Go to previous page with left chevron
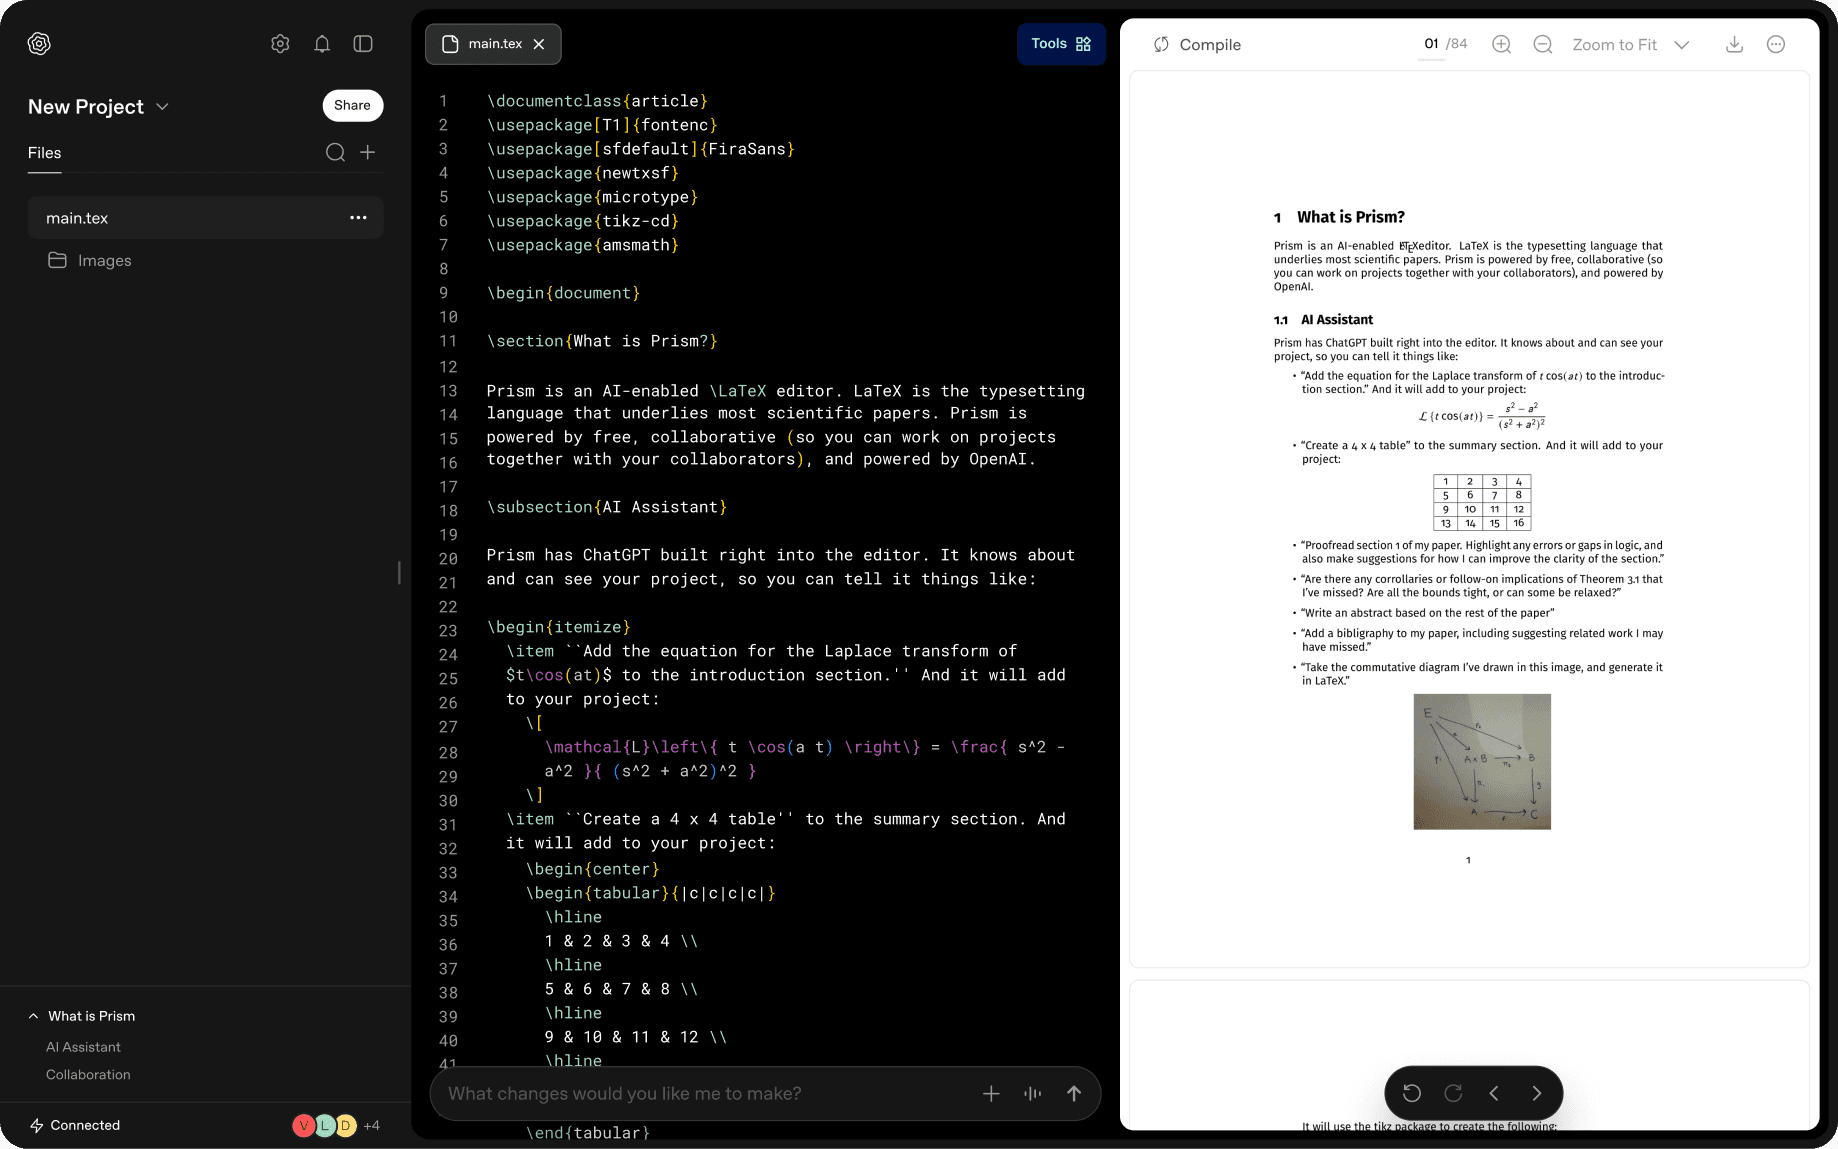 (1494, 1093)
